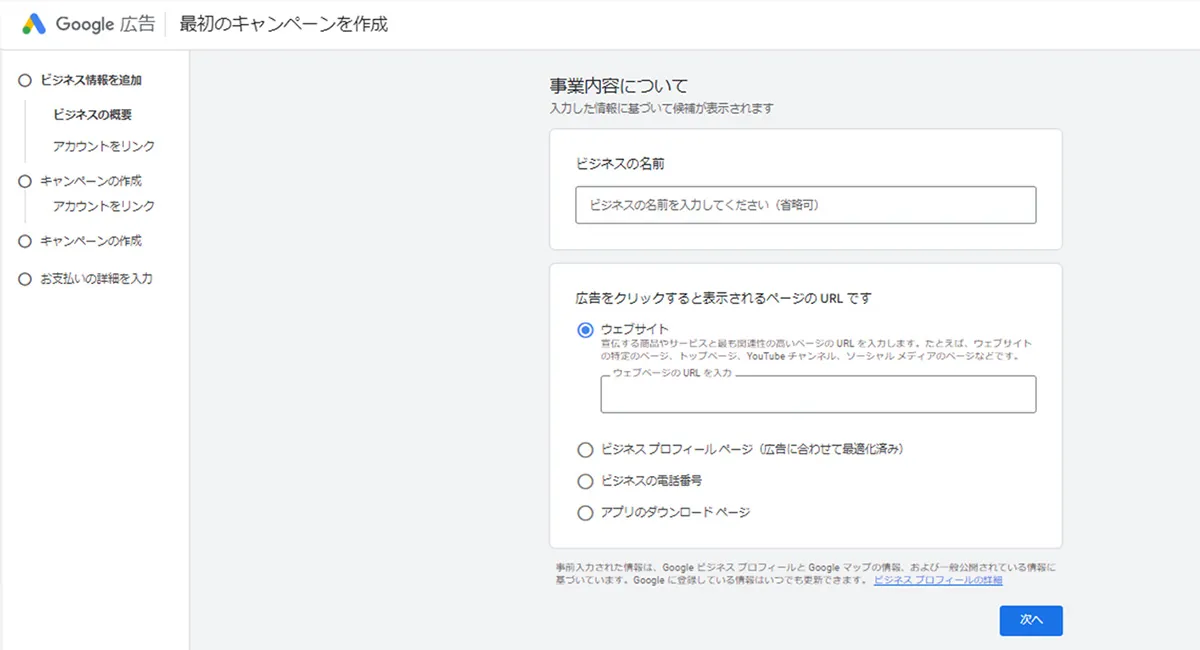Click the second キャンペーンの作成 step circle
The width and height of the screenshot is (1200, 650).
(24, 241)
